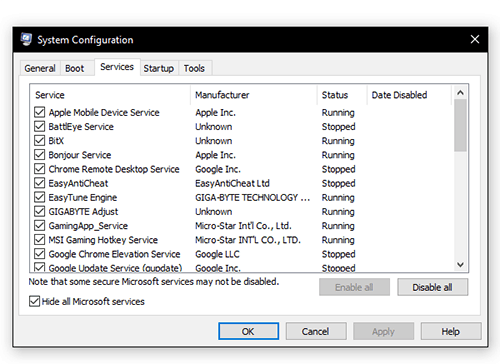Click the GIGA-BYTE TECHNOLOGY manufacturer cell
This screenshot has width=500, height=364.
point(253,197)
